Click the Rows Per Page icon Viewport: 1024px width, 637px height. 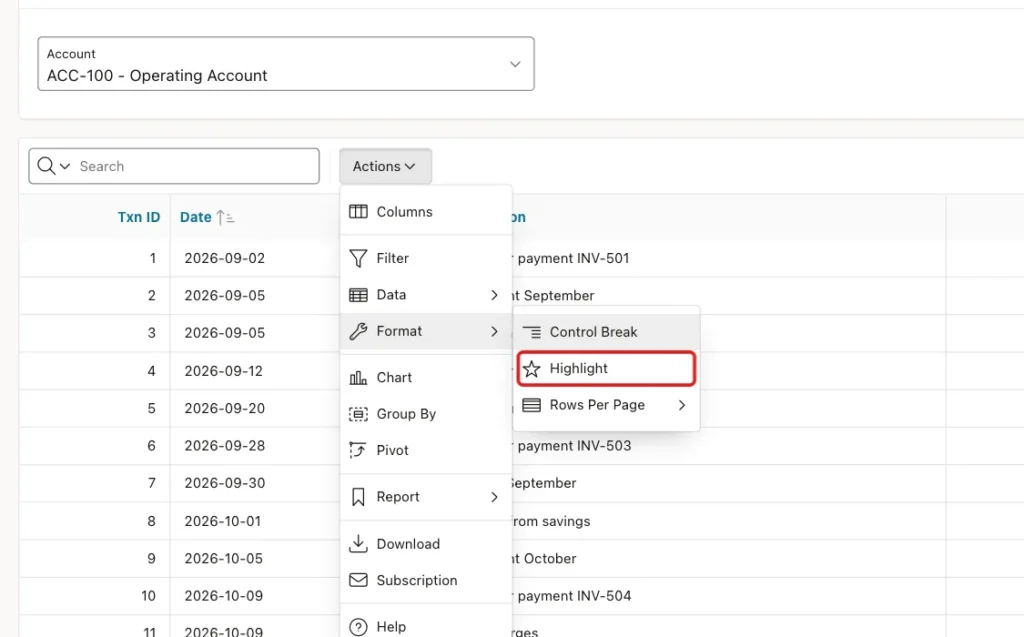pos(532,405)
